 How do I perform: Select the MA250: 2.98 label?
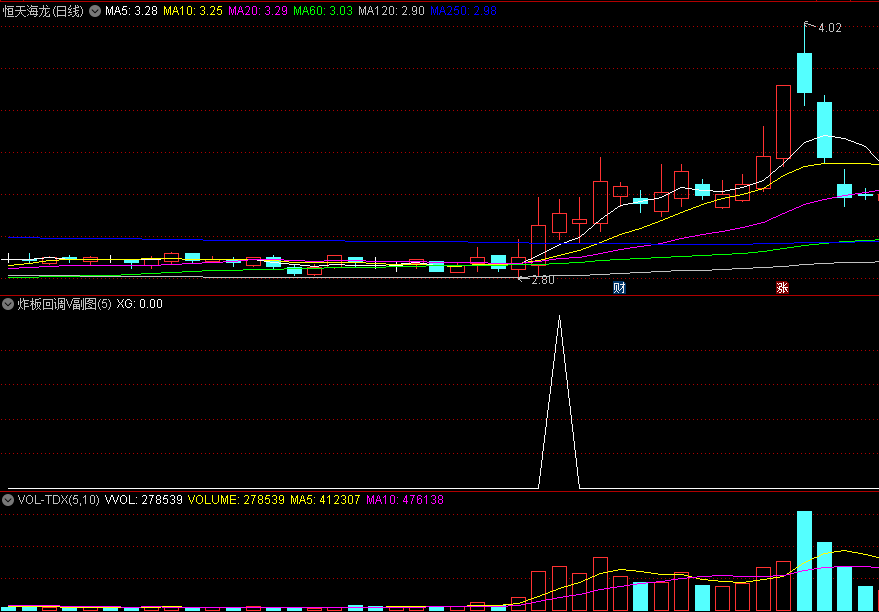tap(463, 11)
